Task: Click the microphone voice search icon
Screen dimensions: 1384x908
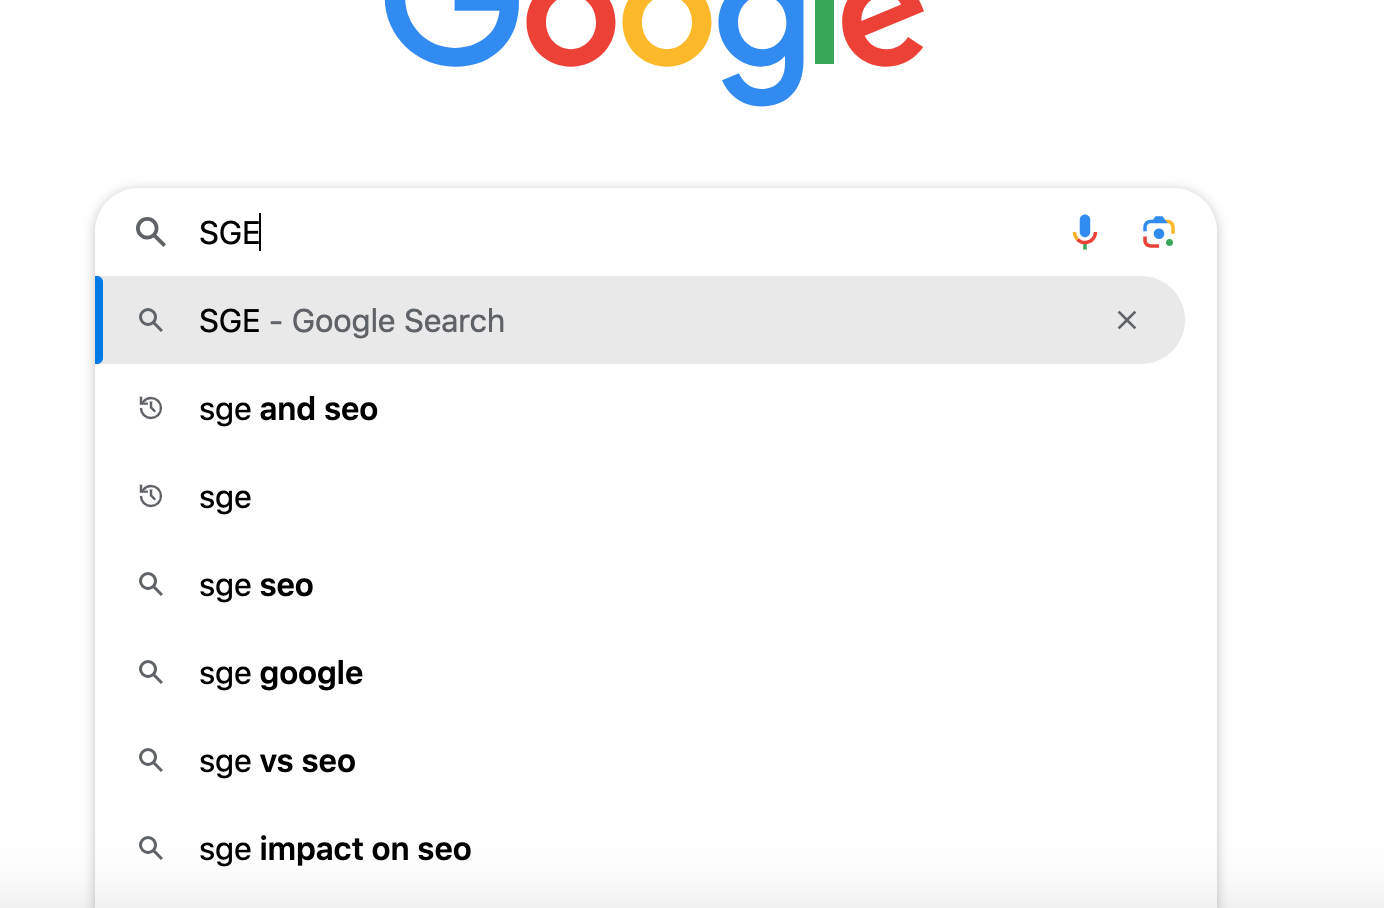Action: coord(1085,231)
